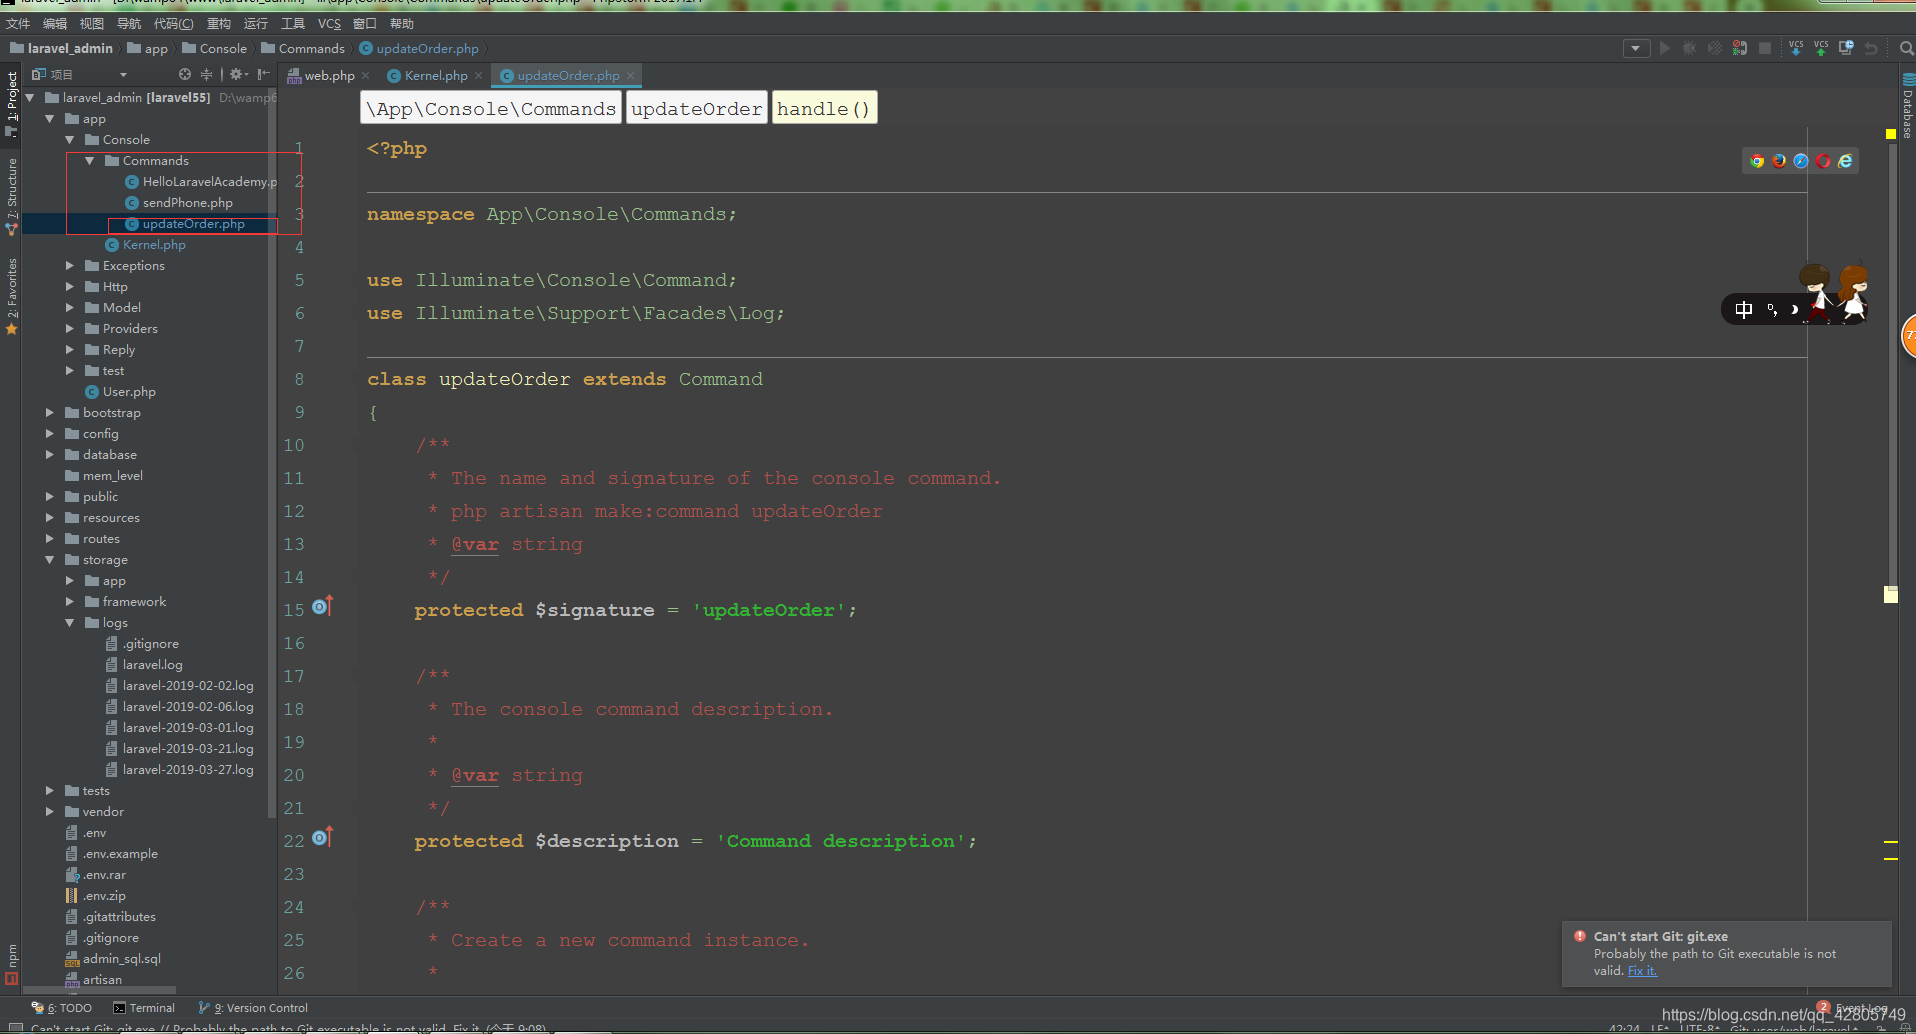Close the web.php tab
The width and height of the screenshot is (1916, 1034).
click(366, 76)
